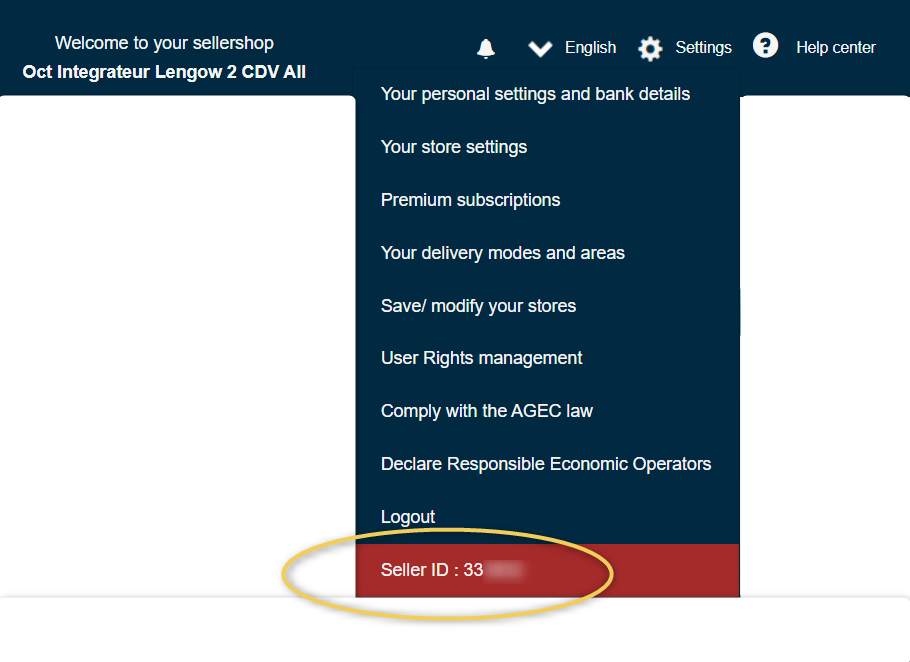The image size is (910, 662).
Task: Click the chevron arrow beside English
Action: (540, 48)
